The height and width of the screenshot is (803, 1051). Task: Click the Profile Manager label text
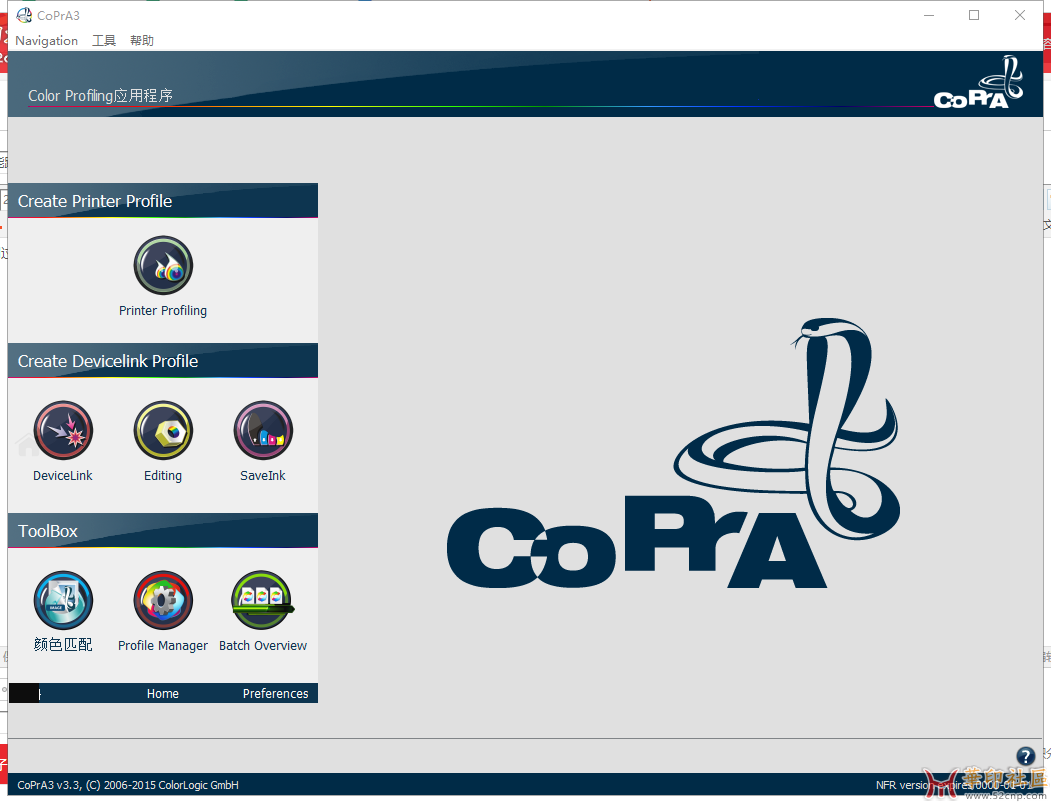[x=163, y=646]
